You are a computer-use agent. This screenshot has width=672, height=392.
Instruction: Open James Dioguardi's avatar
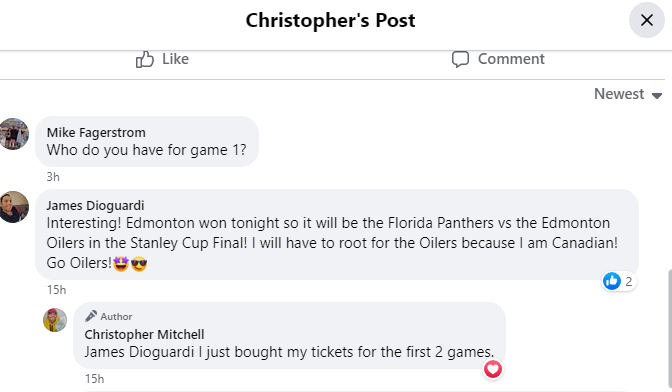14,207
